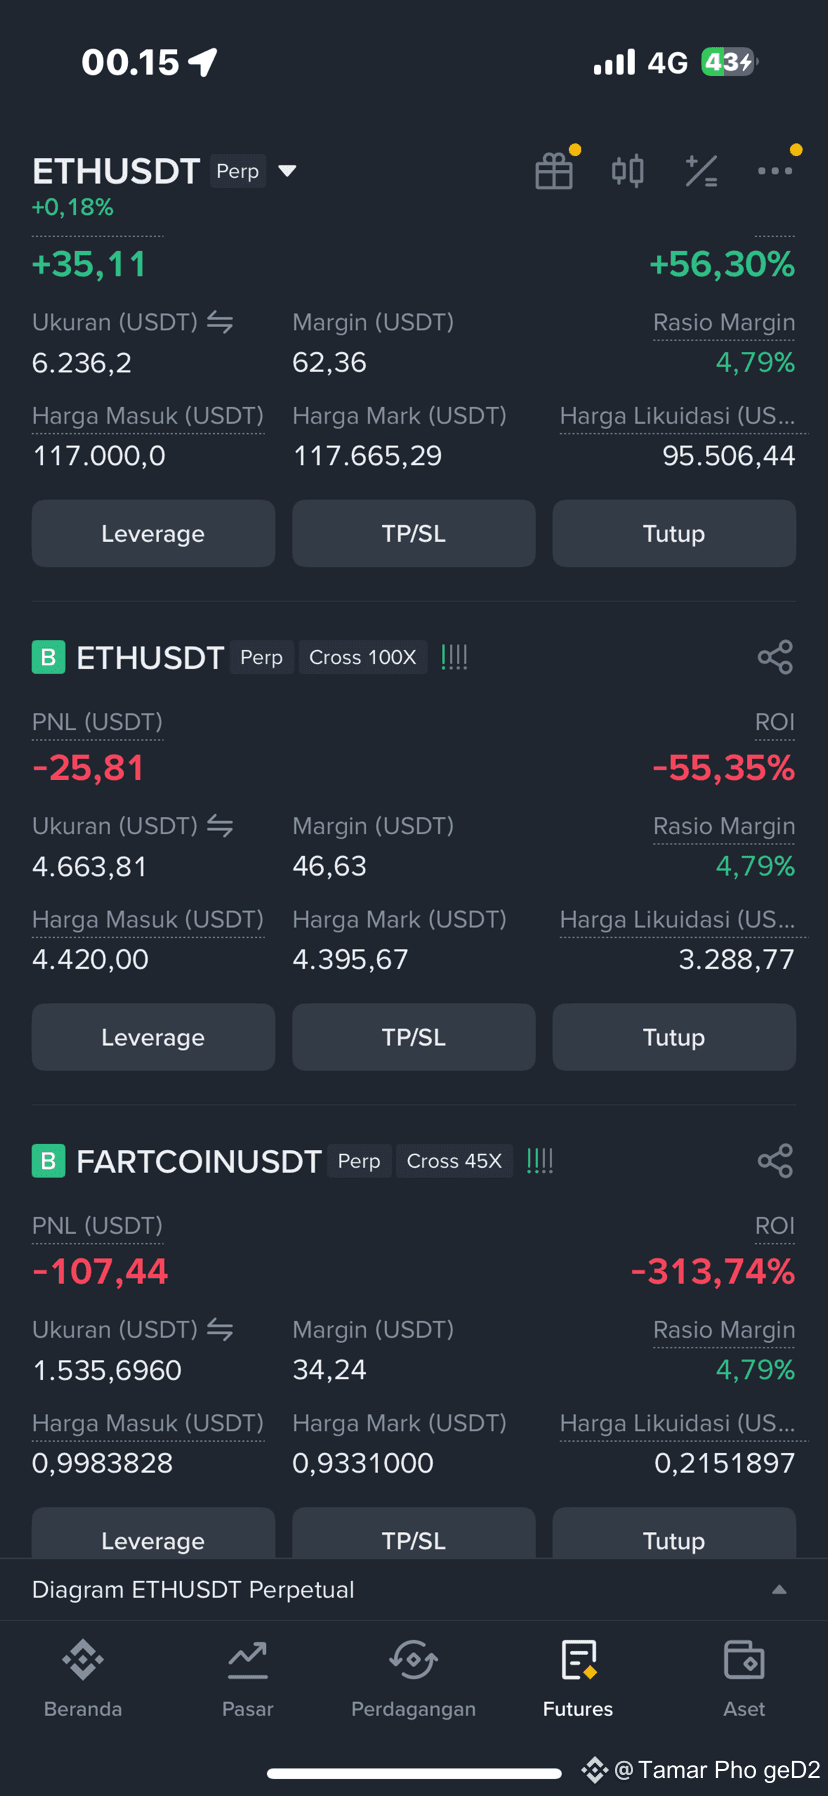Open the three-dot more options menu
828x1796 pixels.
click(775, 171)
